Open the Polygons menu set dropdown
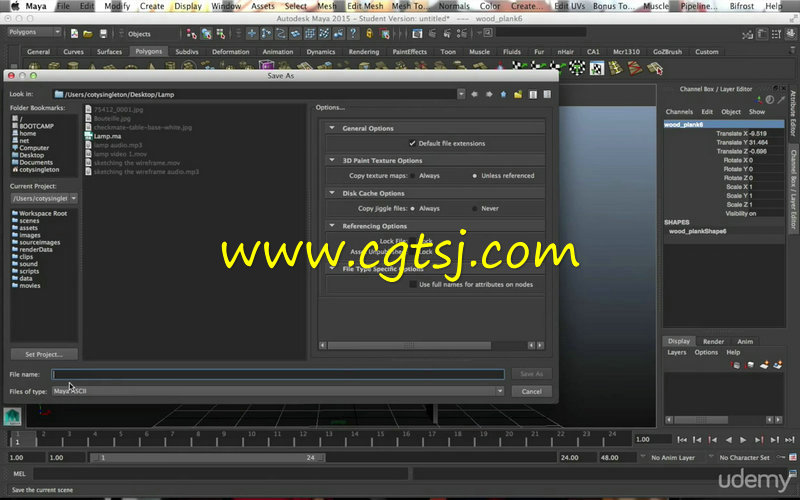 pyautogui.click(x=35, y=32)
